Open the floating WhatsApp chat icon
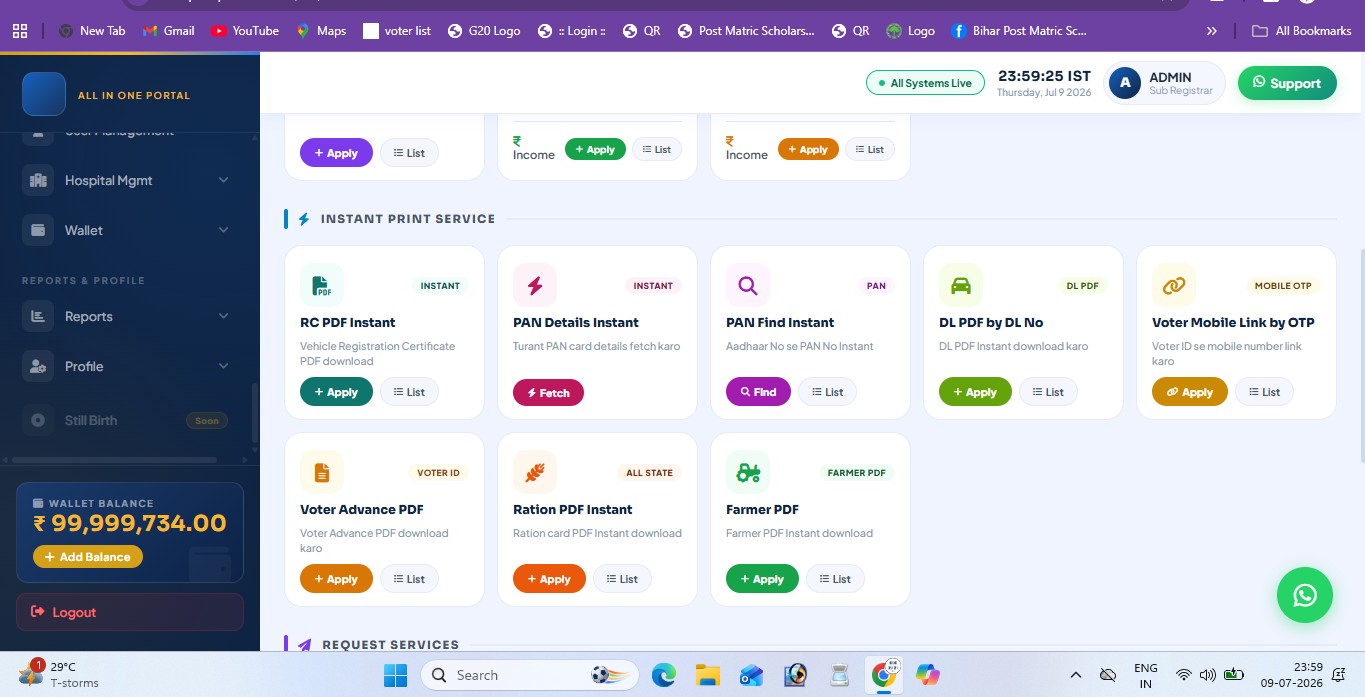The height and width of the screenshot is (697, 1365). (1305, 595)
